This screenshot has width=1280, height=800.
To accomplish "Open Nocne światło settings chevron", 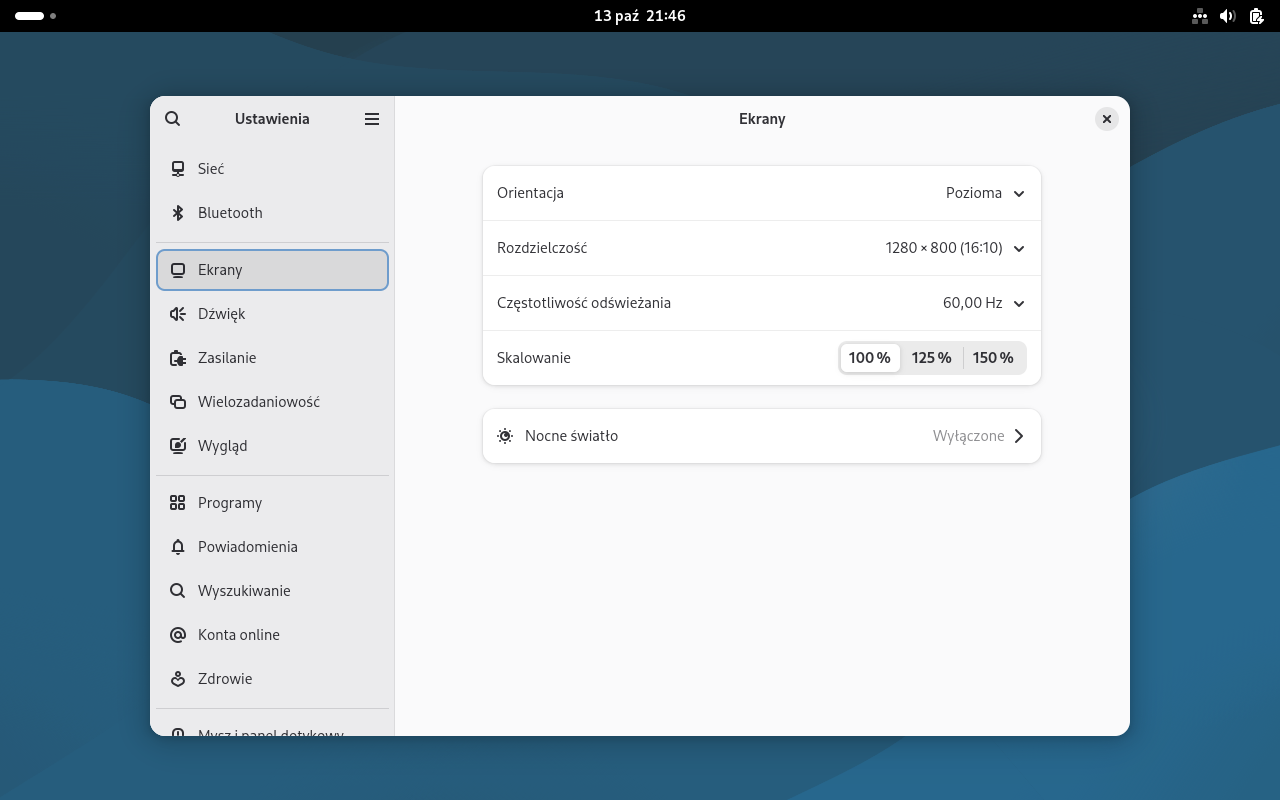I will 1019,436.
